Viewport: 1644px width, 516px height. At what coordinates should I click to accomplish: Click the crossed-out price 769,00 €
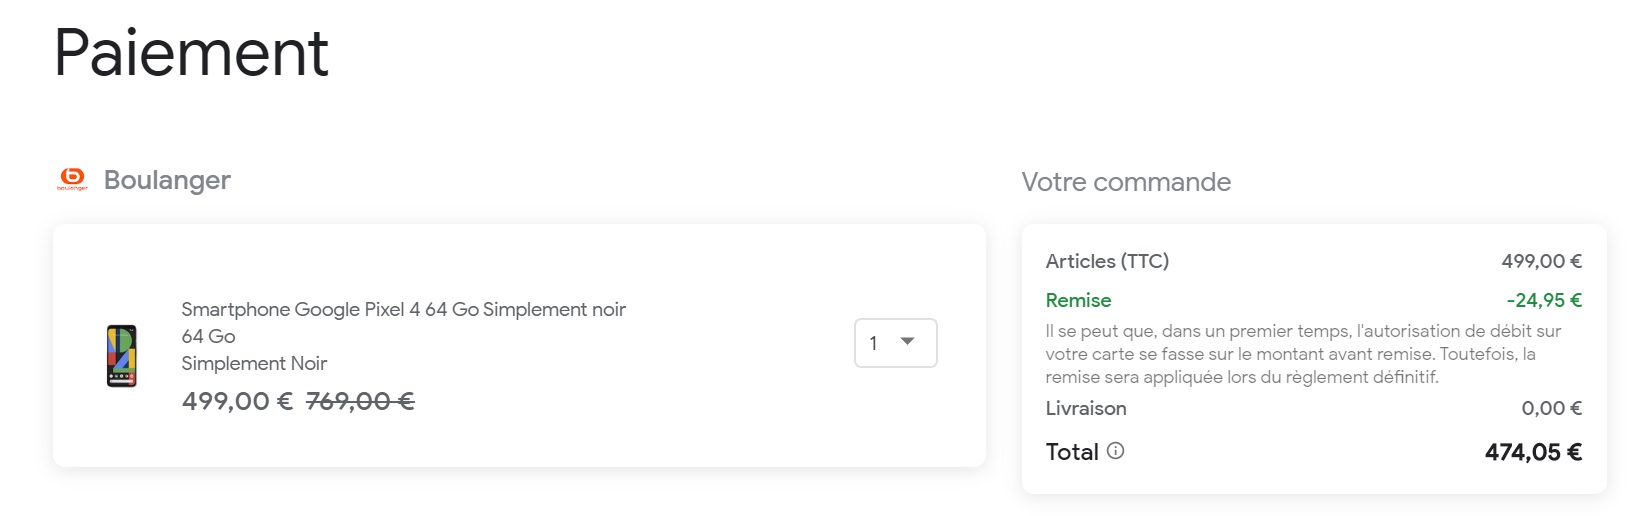coord(360,401)
